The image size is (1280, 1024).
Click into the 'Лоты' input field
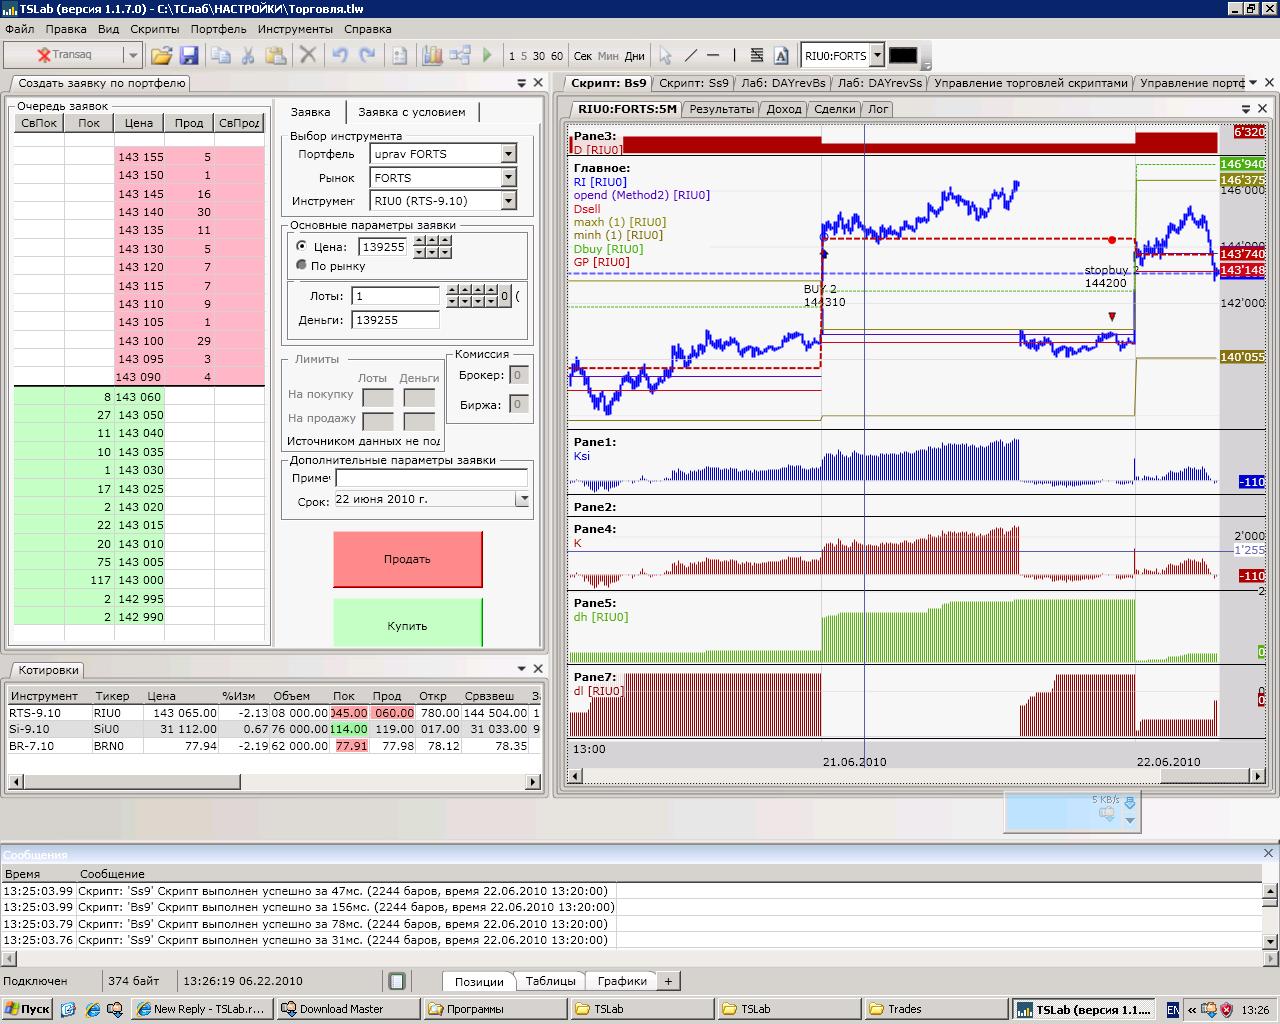(x=395, y=296)
